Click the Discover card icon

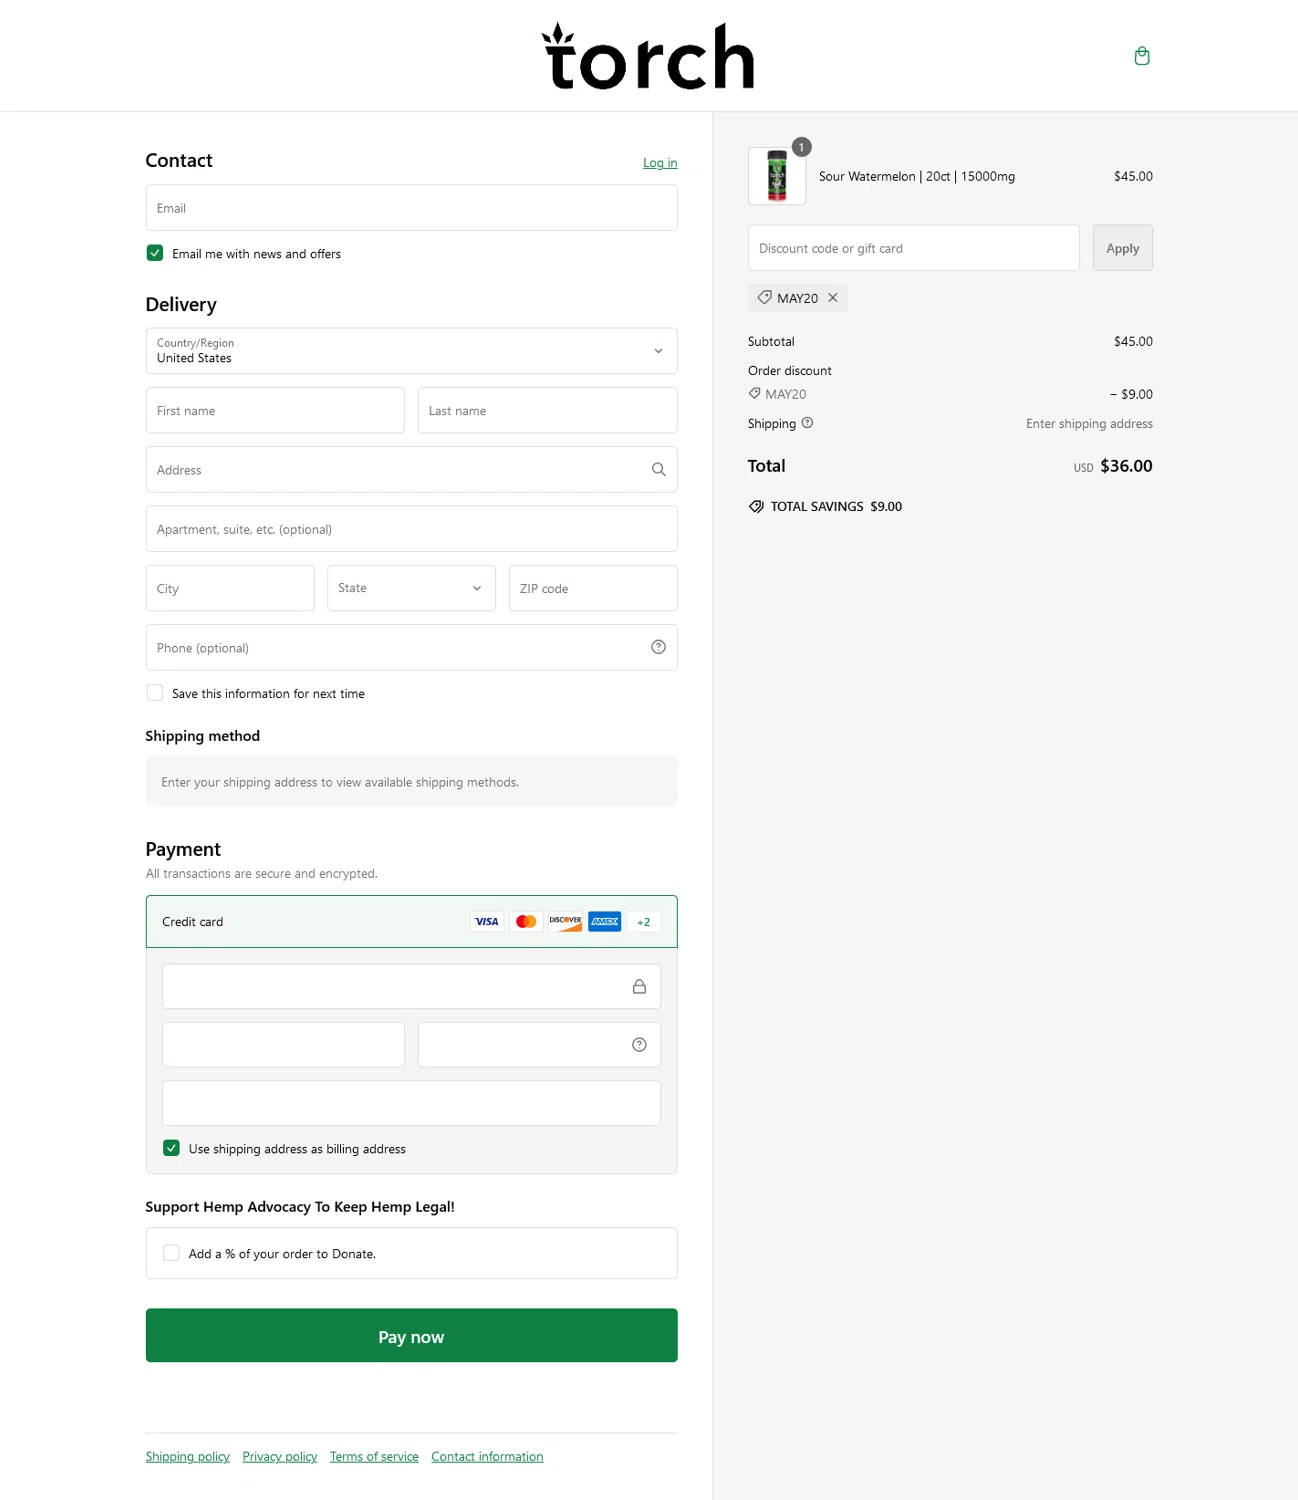click(565, 922)
